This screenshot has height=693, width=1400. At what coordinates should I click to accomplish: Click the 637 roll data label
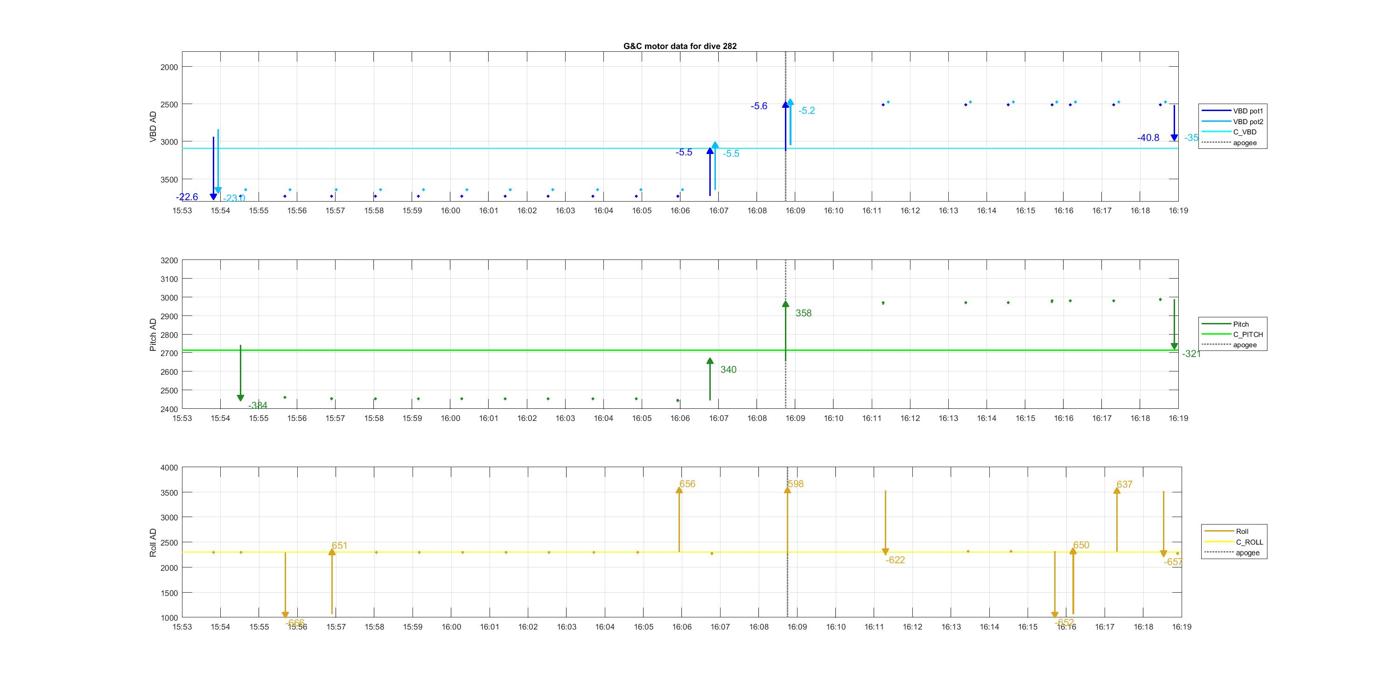(1124, 484)
